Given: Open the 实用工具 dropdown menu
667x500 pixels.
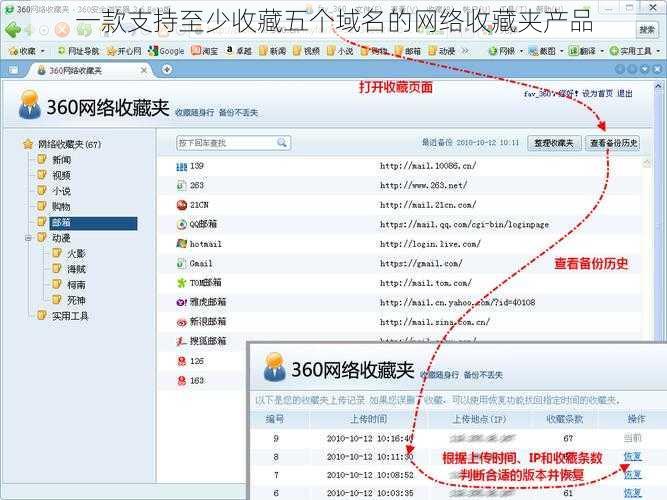Looking at the screenshot, I should click(x=635, y=51).
